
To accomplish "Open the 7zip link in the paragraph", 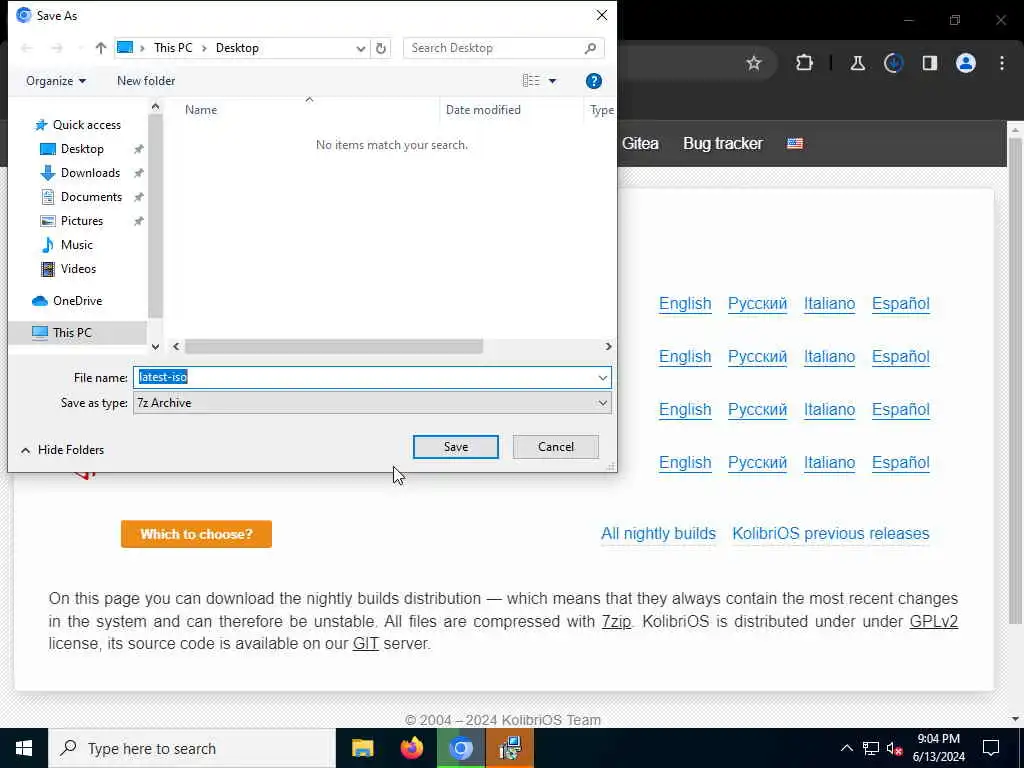I will [x=616, y=621].
